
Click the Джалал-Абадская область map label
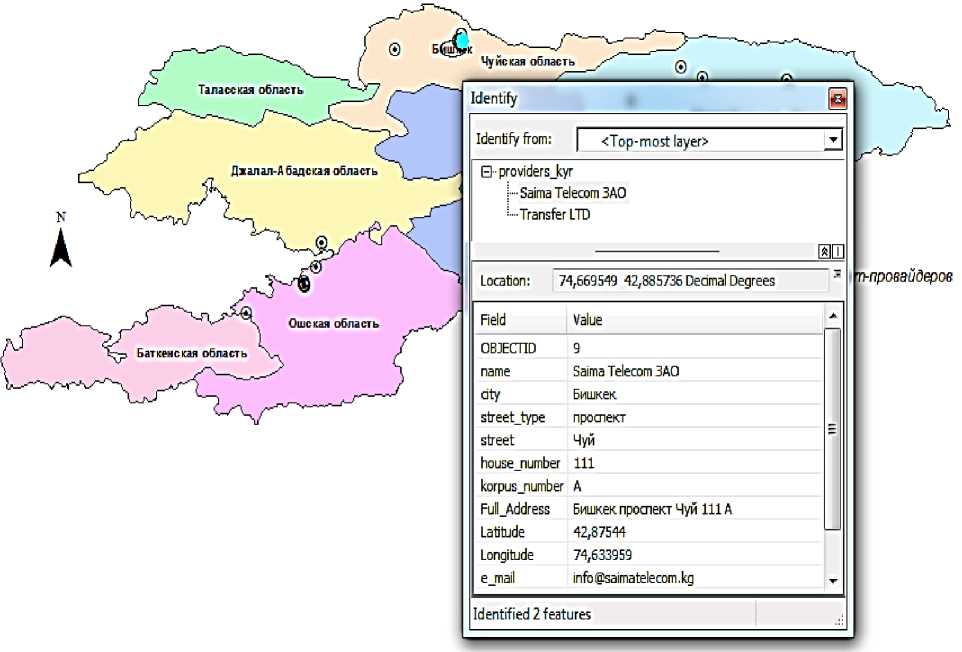[304, 171]
